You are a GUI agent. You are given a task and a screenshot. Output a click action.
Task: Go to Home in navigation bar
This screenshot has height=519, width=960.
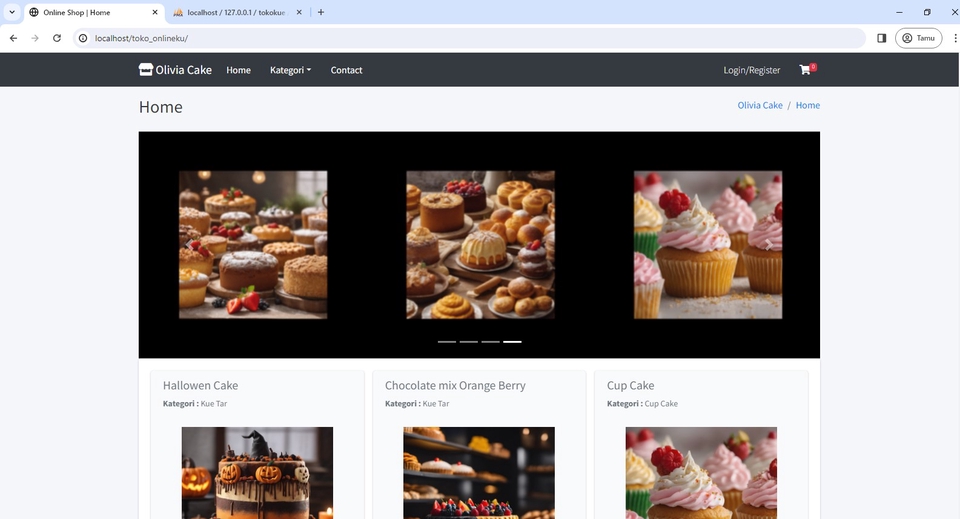(x=238, y=70)
